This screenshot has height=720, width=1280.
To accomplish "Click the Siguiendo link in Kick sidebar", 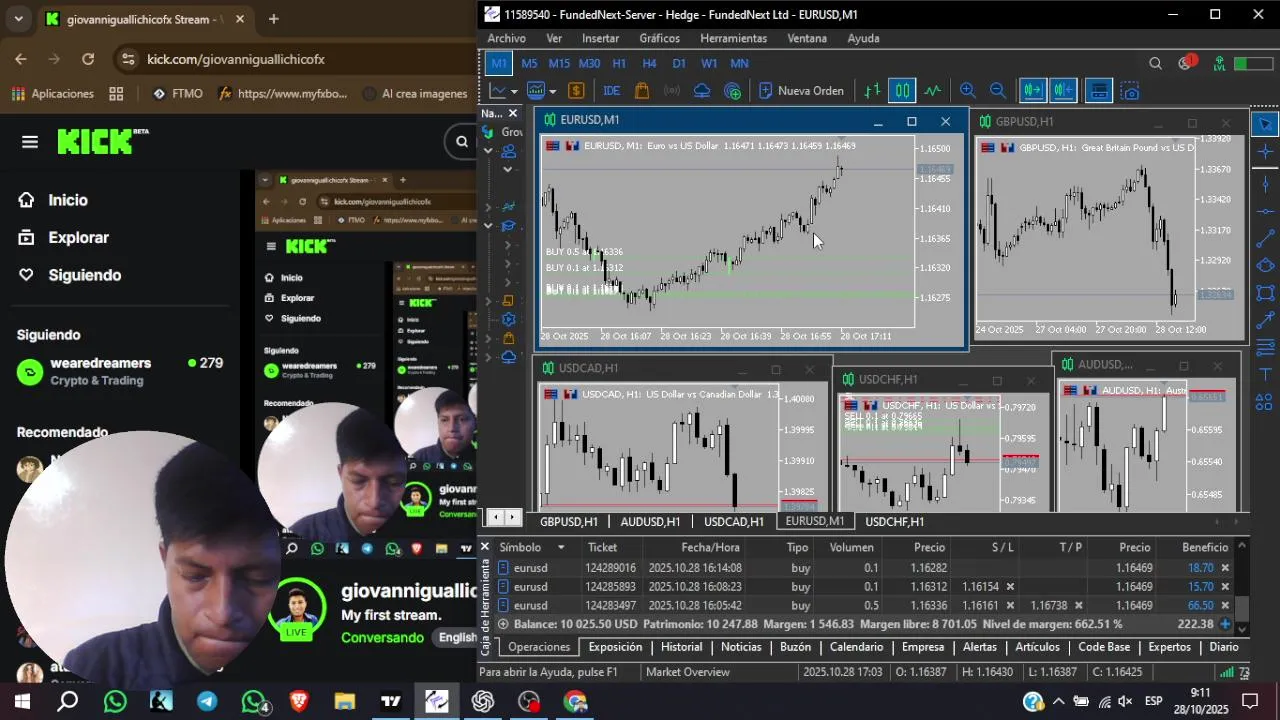I will pos(84,275).
